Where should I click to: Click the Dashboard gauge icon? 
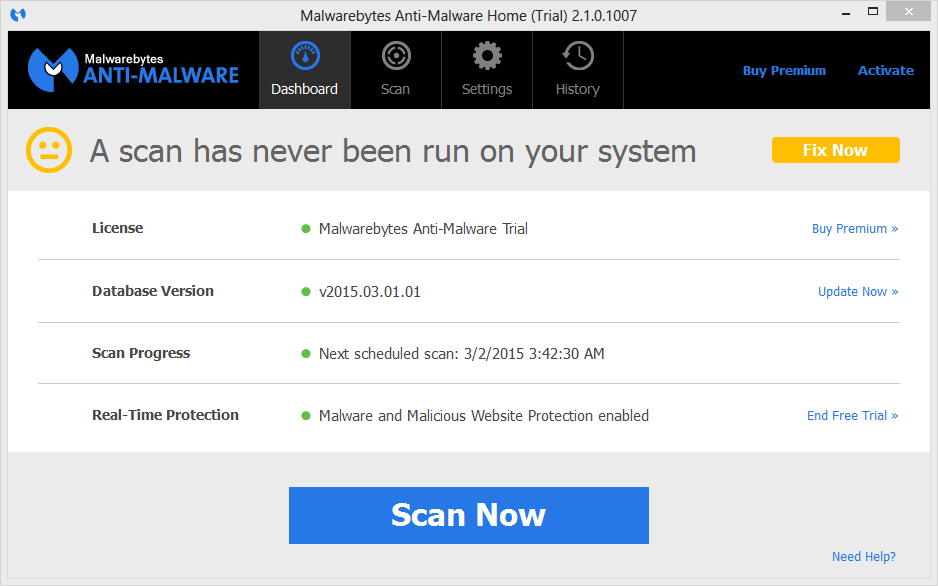coord(305,56)
